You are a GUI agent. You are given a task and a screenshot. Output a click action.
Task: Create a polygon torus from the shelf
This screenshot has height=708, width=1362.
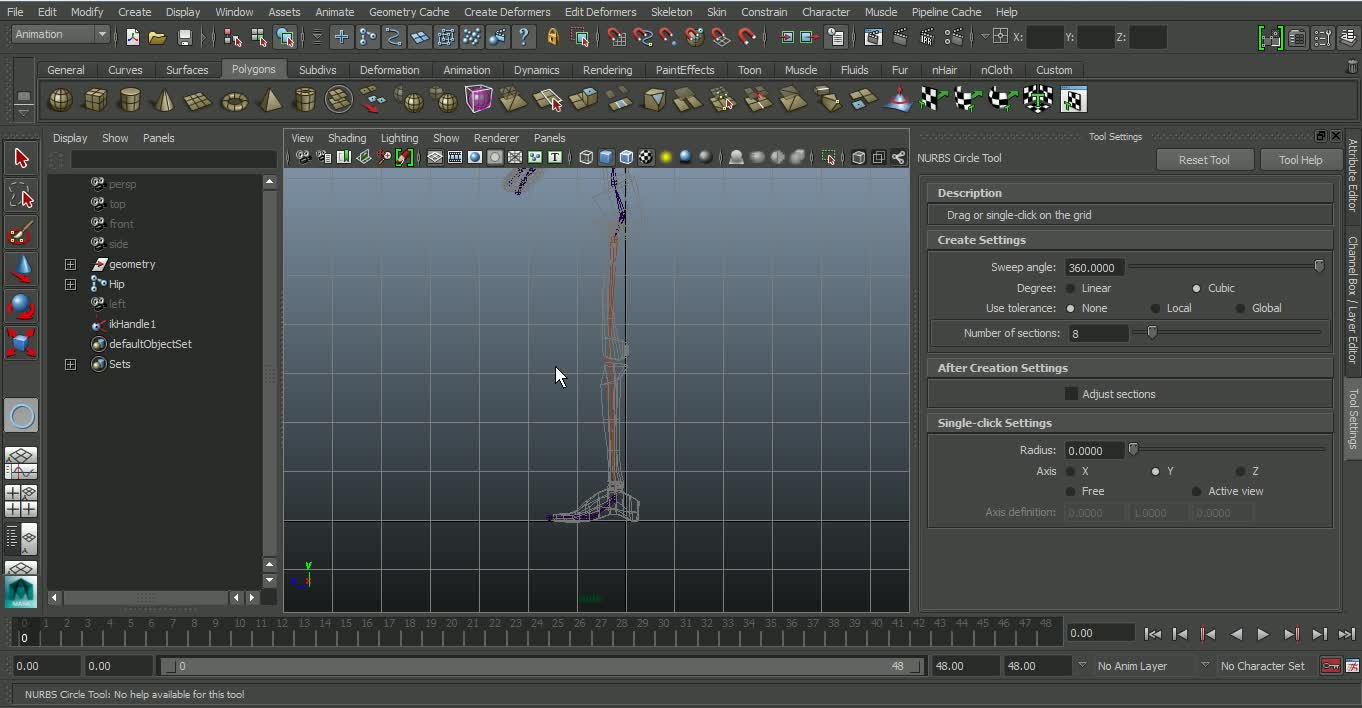(x=234, y=100)
